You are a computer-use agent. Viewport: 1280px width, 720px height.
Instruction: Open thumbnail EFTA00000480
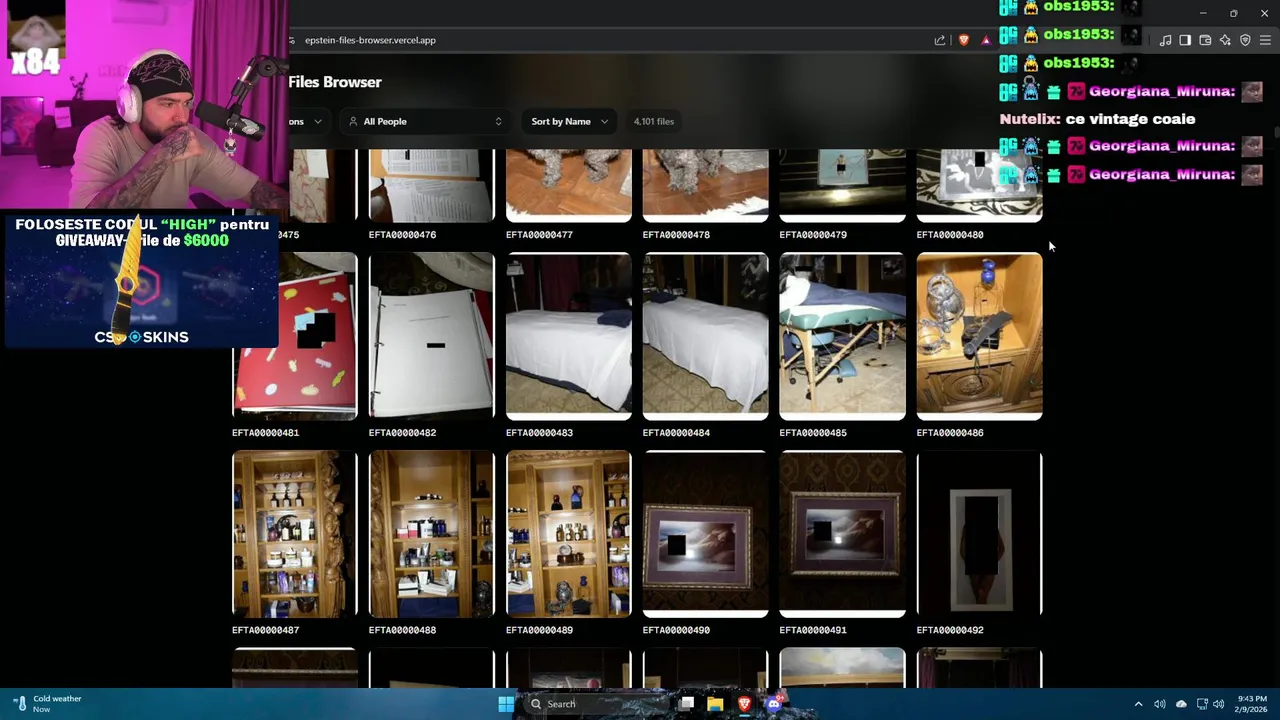(979, 186)
